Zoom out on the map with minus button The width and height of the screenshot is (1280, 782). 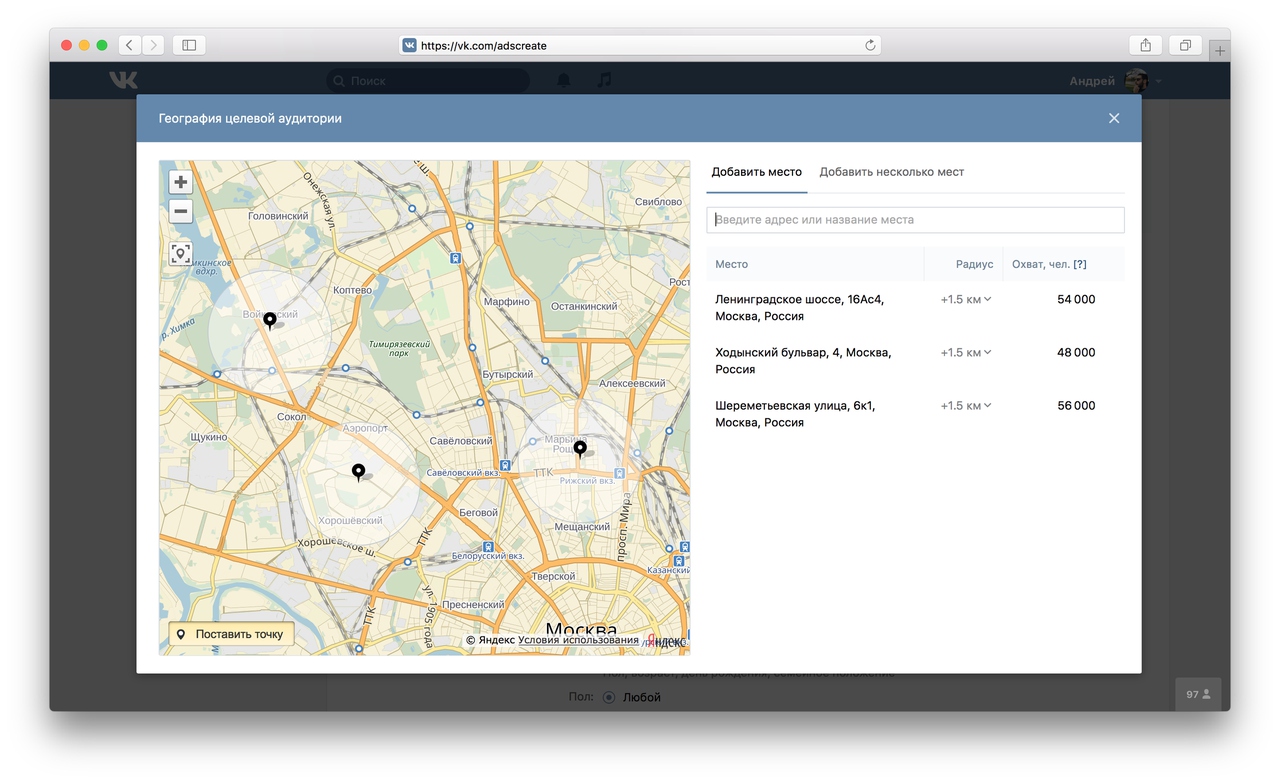180,212
